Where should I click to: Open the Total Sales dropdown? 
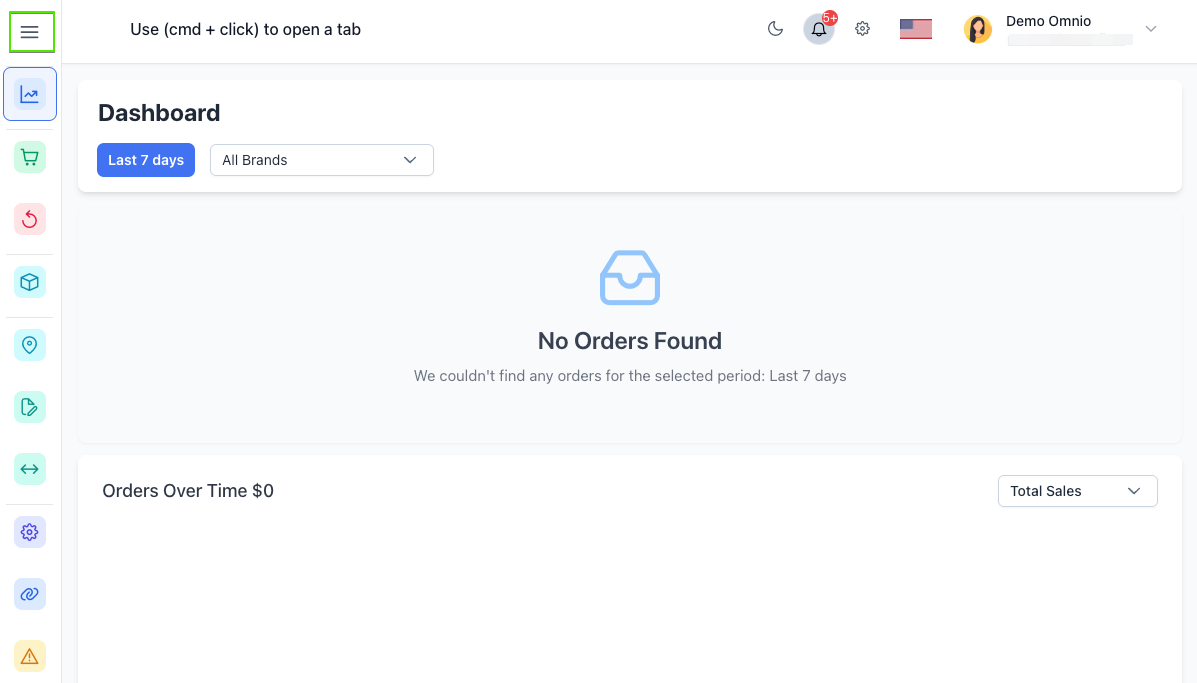1077,491
